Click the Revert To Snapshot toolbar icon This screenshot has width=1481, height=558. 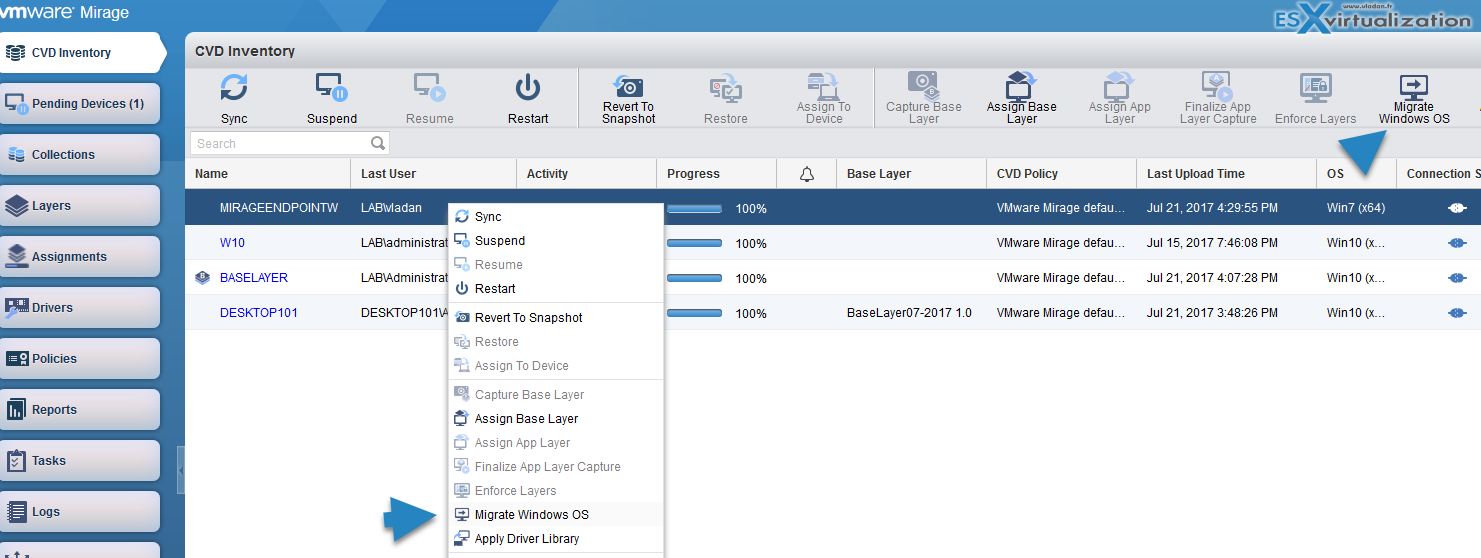pyautogui.click(x=628, y=85)
